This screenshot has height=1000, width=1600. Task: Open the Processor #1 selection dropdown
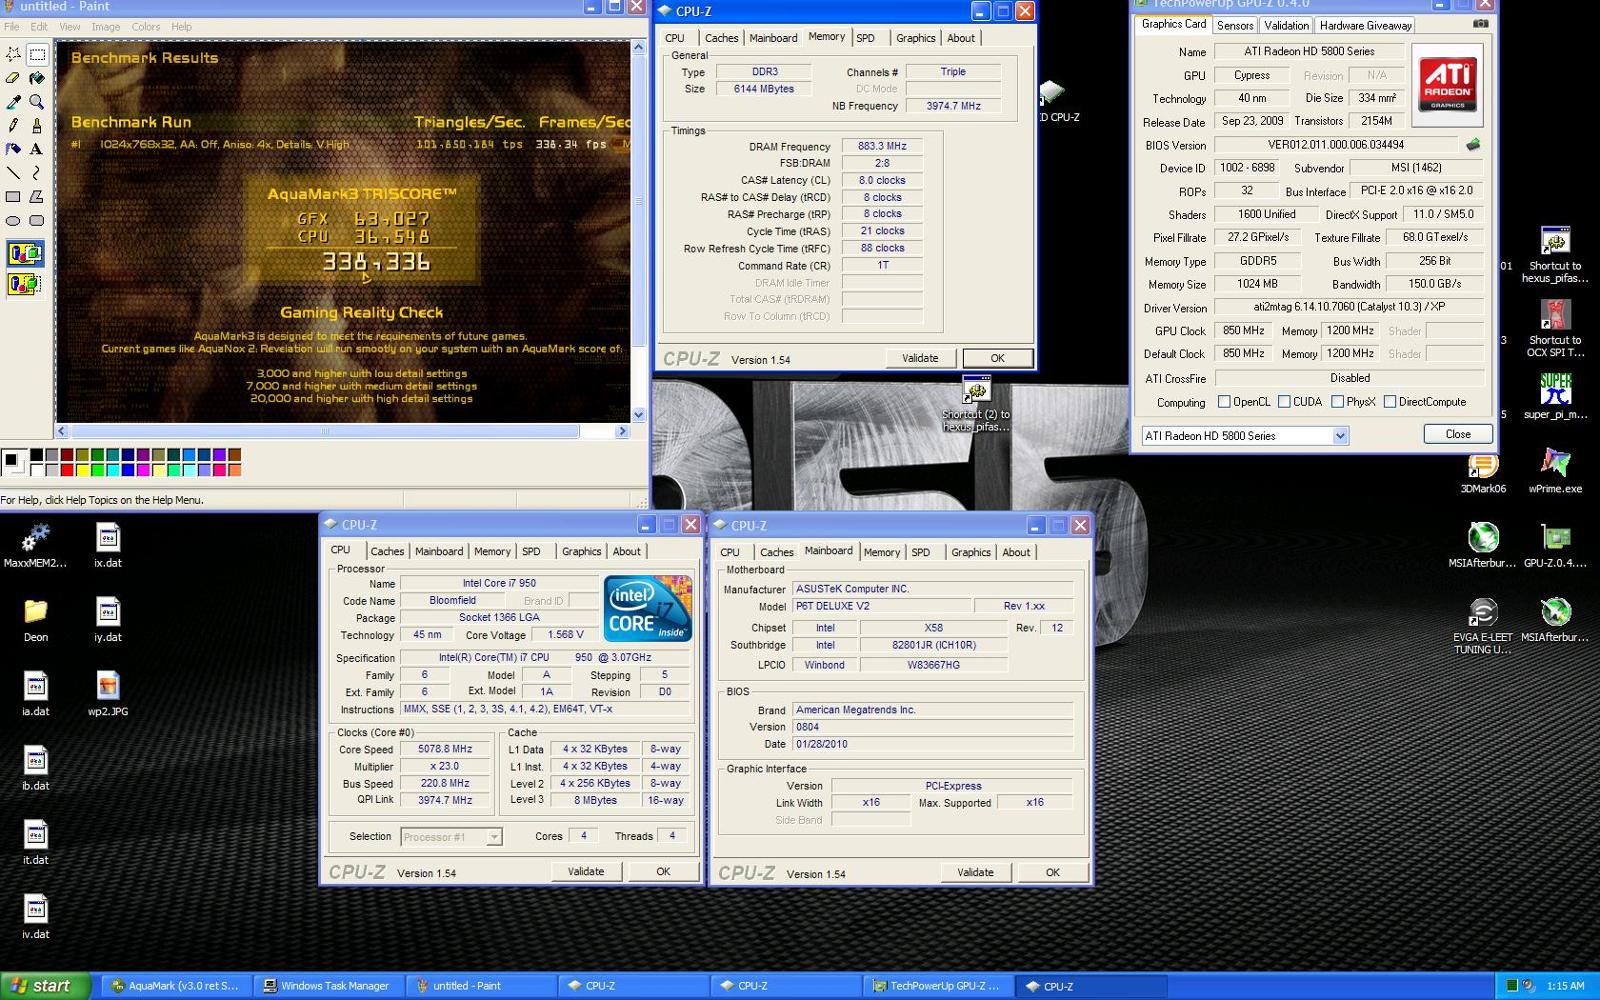click(451, 837)
